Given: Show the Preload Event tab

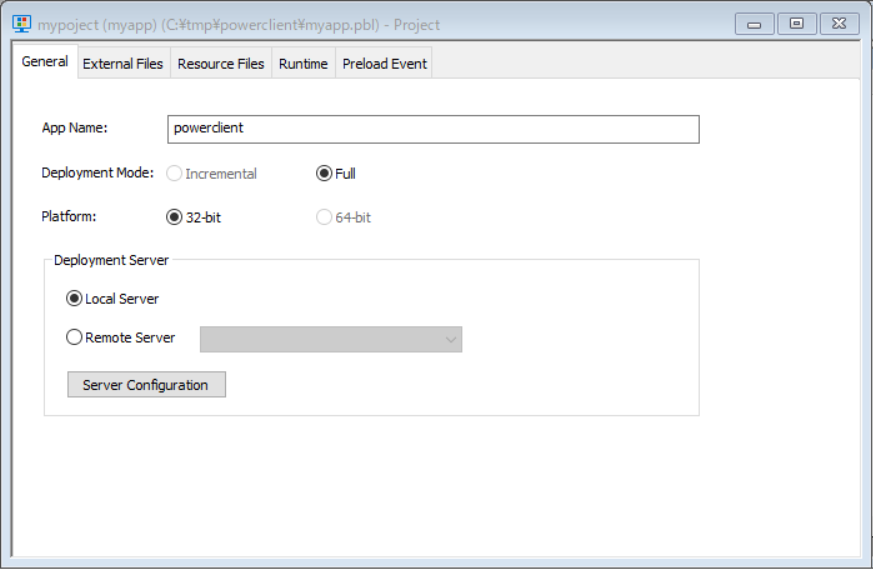Looking at the screenshot, I should click(x=384, y=64).
